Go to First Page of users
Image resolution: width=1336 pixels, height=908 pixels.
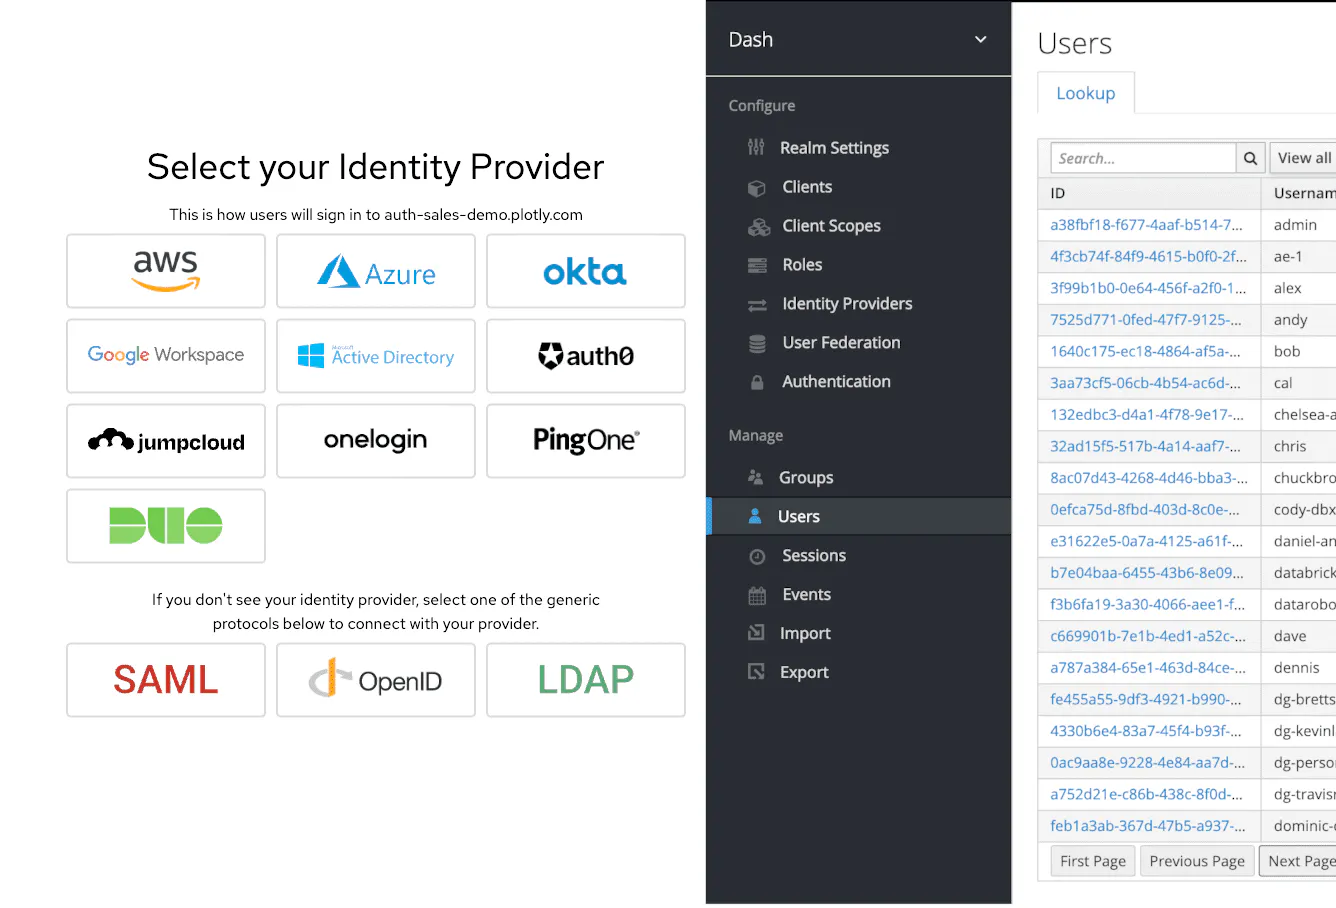[x=1093, y=861]
